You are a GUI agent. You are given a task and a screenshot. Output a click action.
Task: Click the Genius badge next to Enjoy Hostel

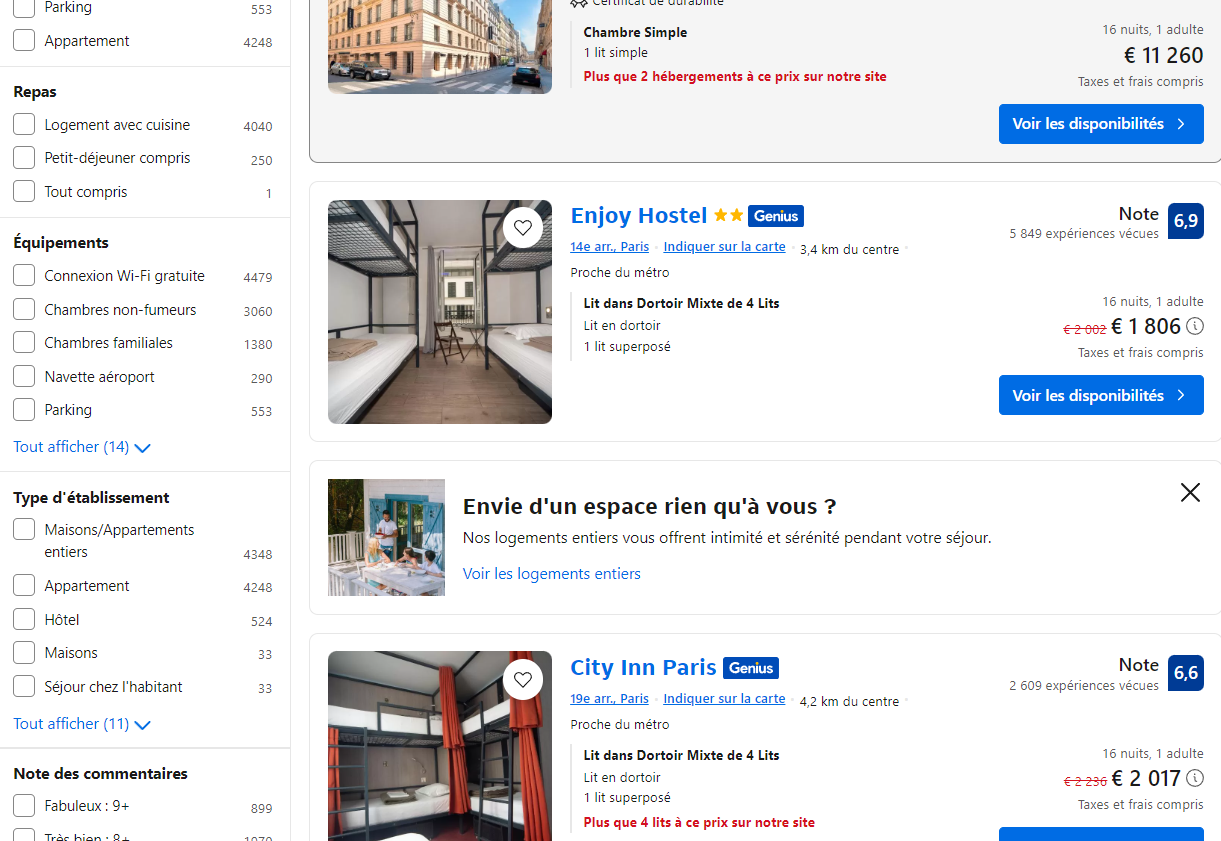776,216
